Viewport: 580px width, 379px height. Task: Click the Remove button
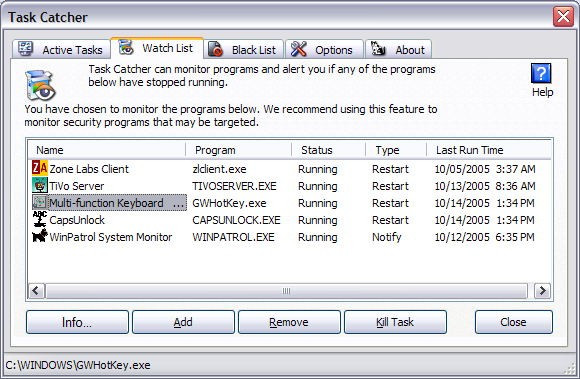(289, 322)
